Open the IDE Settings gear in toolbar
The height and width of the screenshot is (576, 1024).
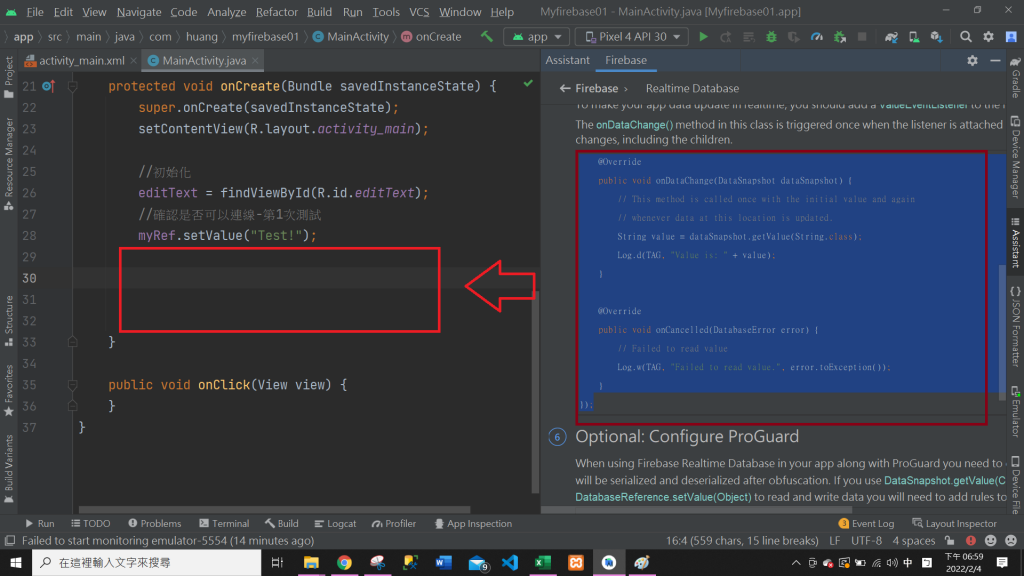[988, 37]
